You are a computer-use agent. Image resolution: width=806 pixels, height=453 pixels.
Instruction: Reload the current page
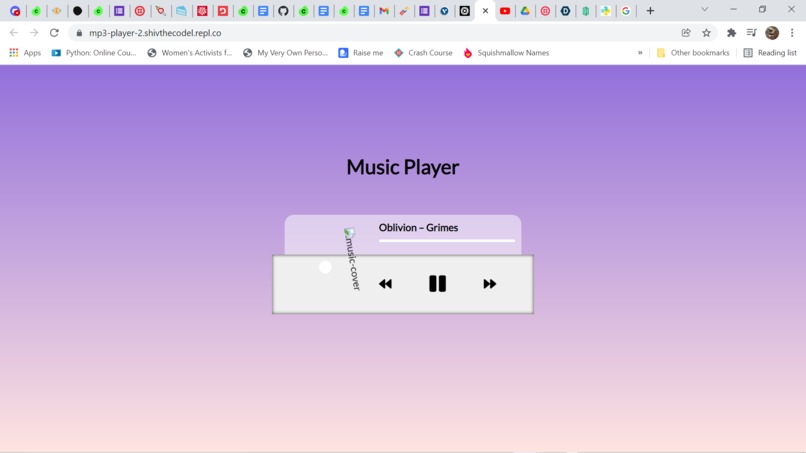point(54,32)
